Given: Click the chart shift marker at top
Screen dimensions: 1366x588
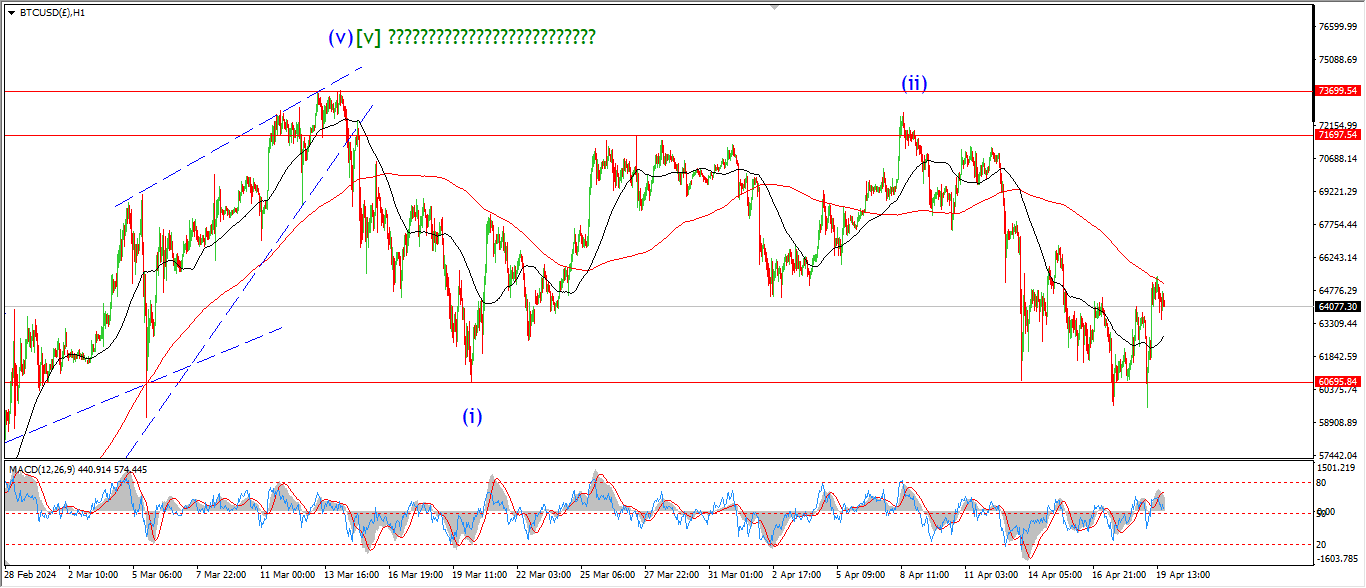Looking at the screenshot, I should click(x=773, y=7).
